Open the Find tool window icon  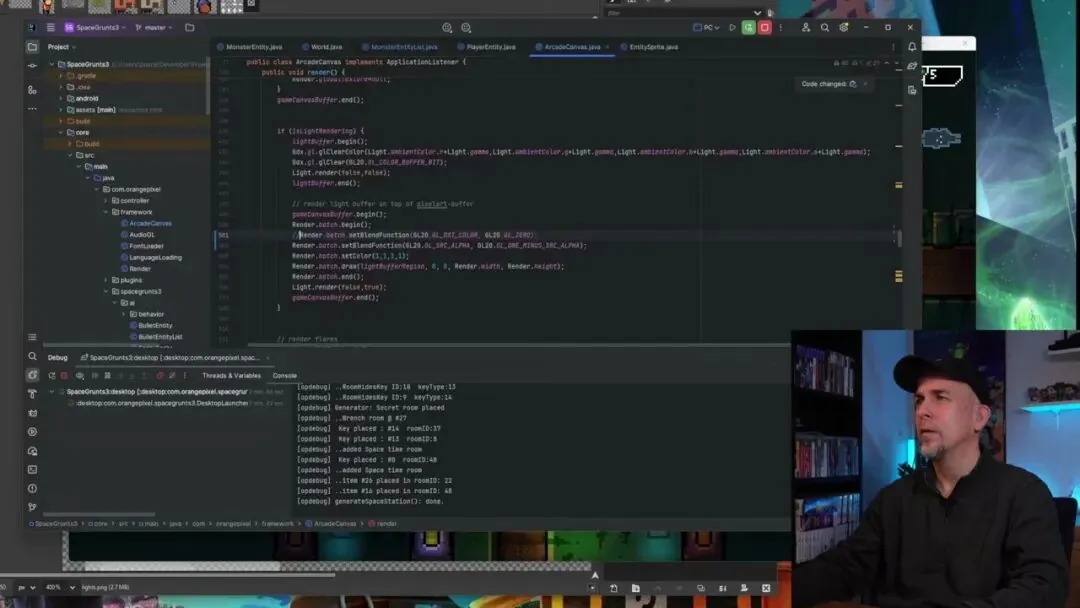[32, 357]
